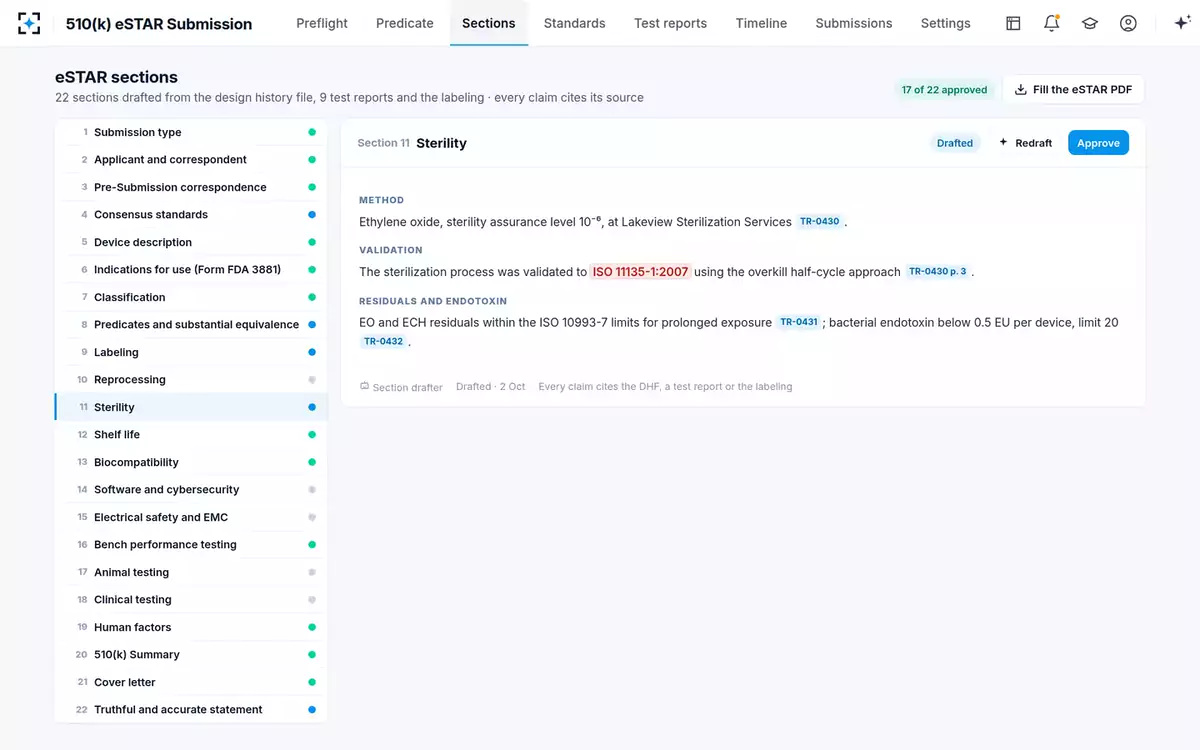This screenshot has height=750, width=1200.
Task: Go to the Submissions tab
Action: pos(854,23)
